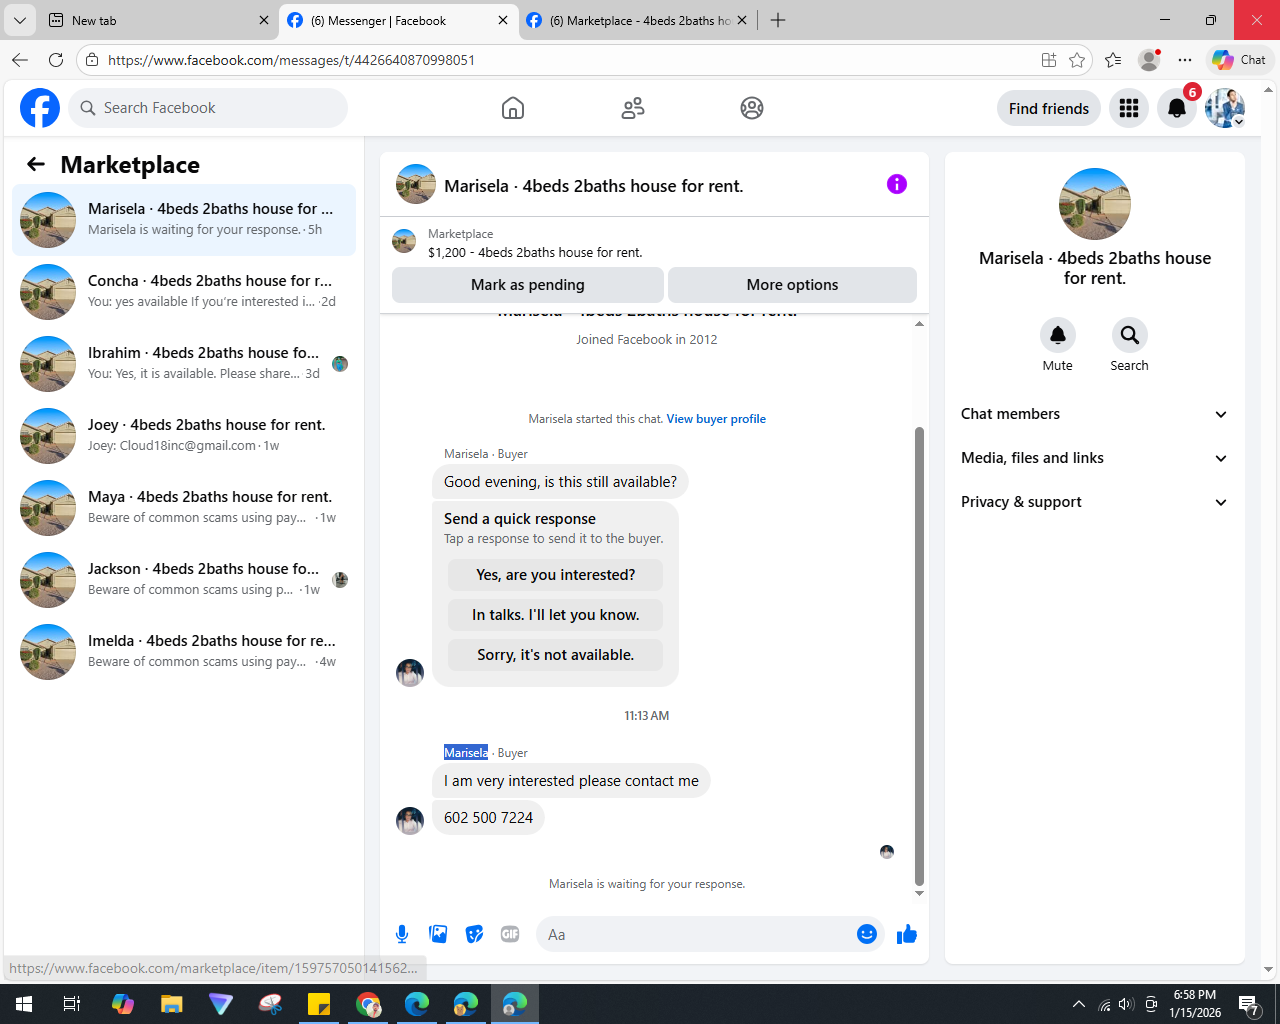The height and width of the screenshot is (1024, 1280).
Task: Open Windows notification center icon
Action: pyautogui.click(x=1249, y=1004)
